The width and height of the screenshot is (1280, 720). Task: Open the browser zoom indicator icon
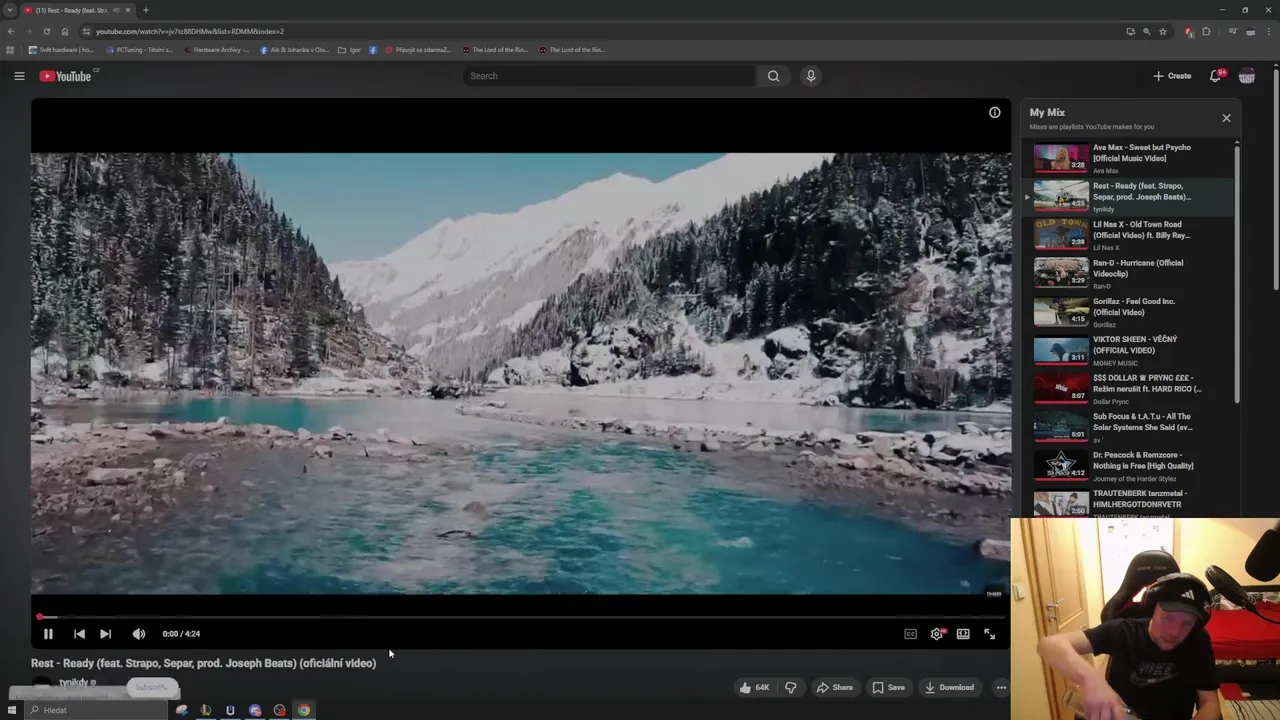coord(1146,31)
